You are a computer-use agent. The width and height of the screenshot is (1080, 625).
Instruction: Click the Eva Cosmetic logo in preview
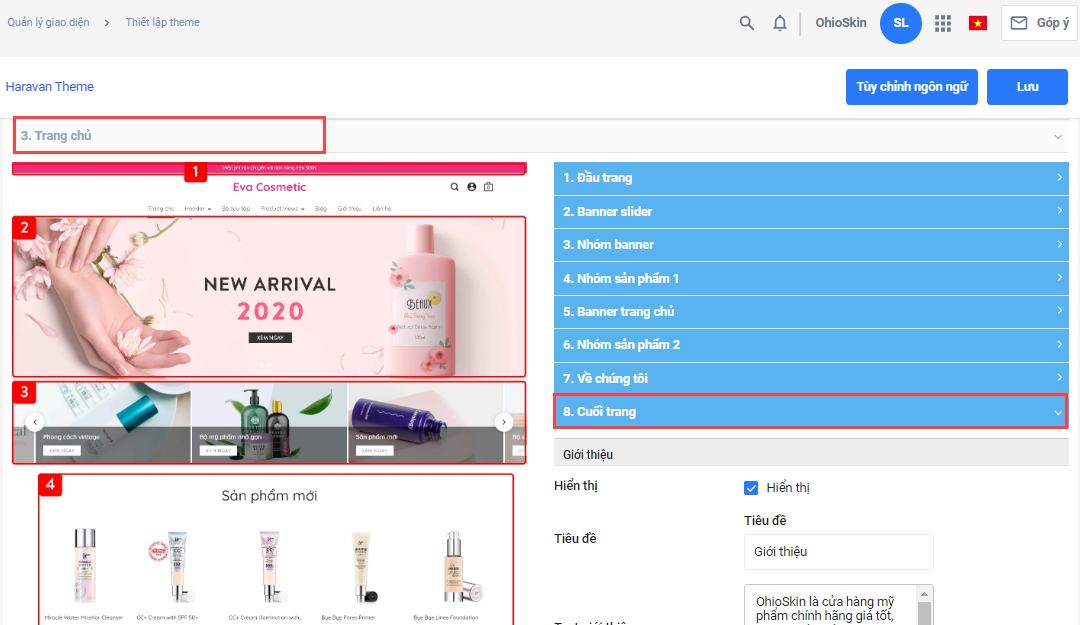[269, 187]
